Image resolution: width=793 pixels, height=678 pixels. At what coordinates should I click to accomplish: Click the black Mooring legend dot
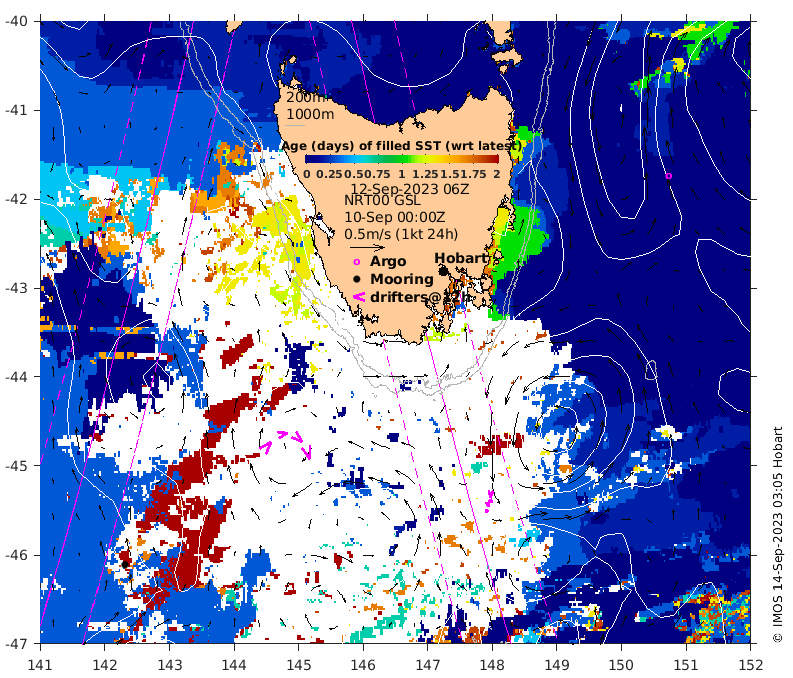tap(357, 279)
